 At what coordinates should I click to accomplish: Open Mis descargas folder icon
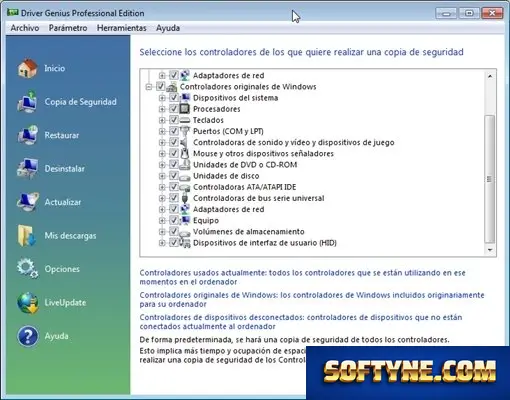(x=27, y=236)
